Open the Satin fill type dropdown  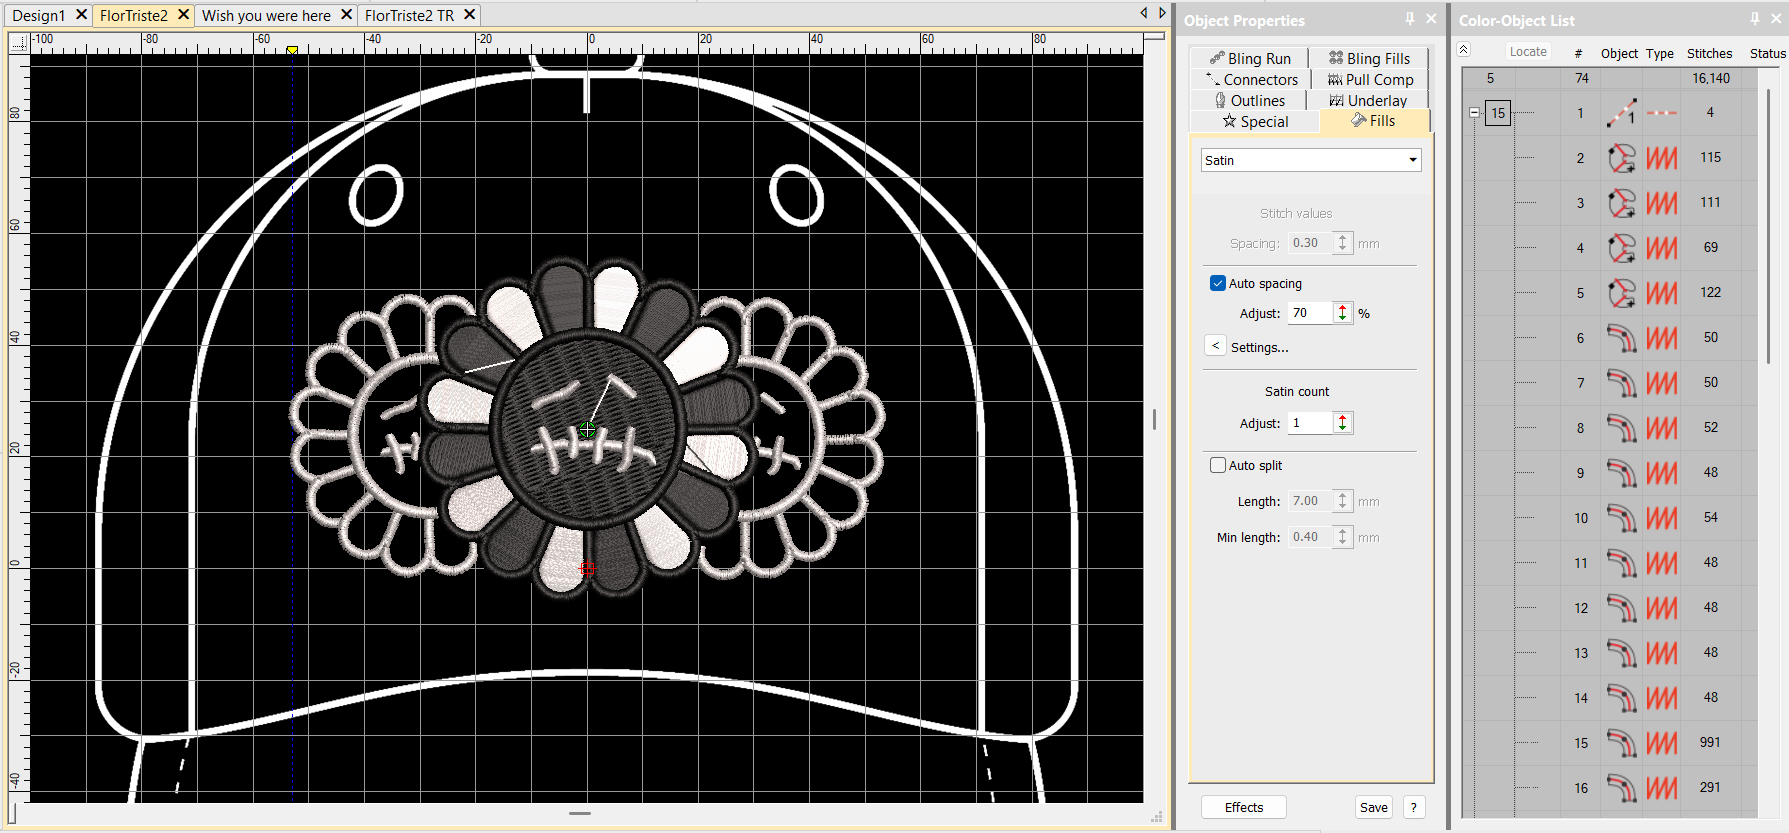(1412, 160)
